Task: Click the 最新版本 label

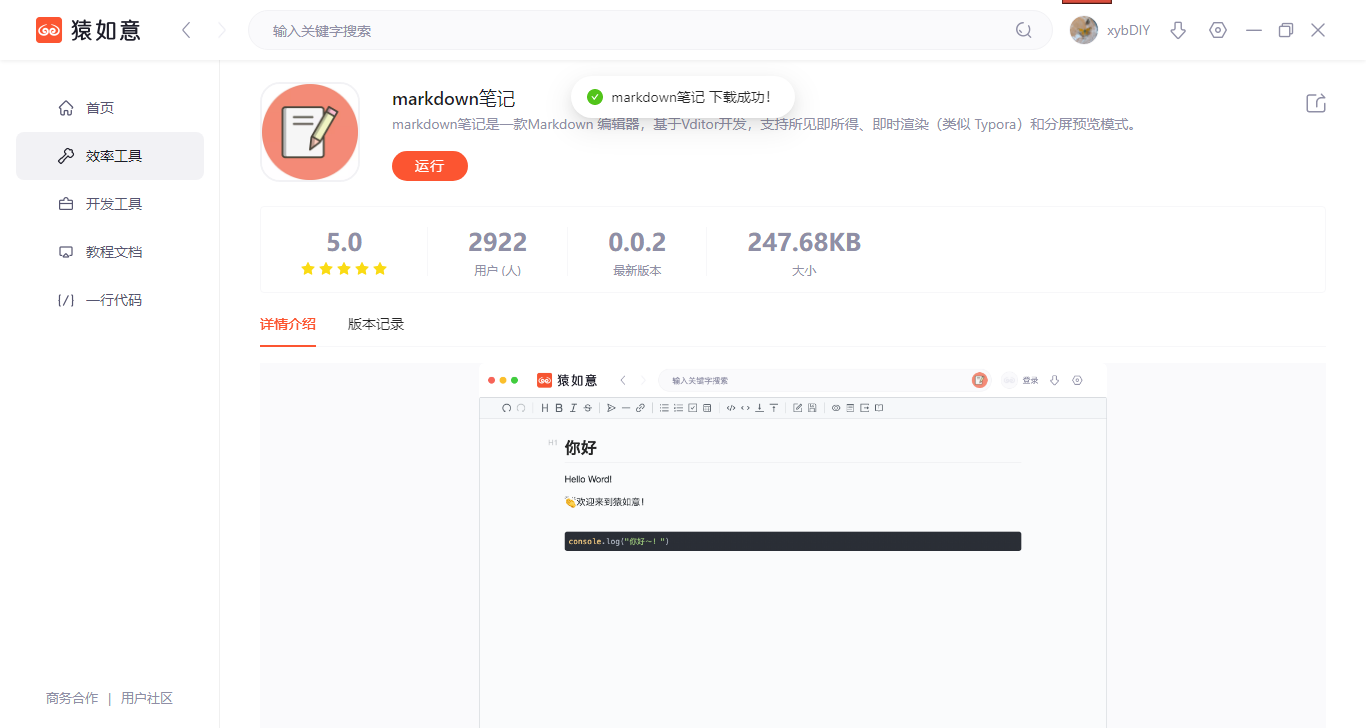Action: coord(637,270)
